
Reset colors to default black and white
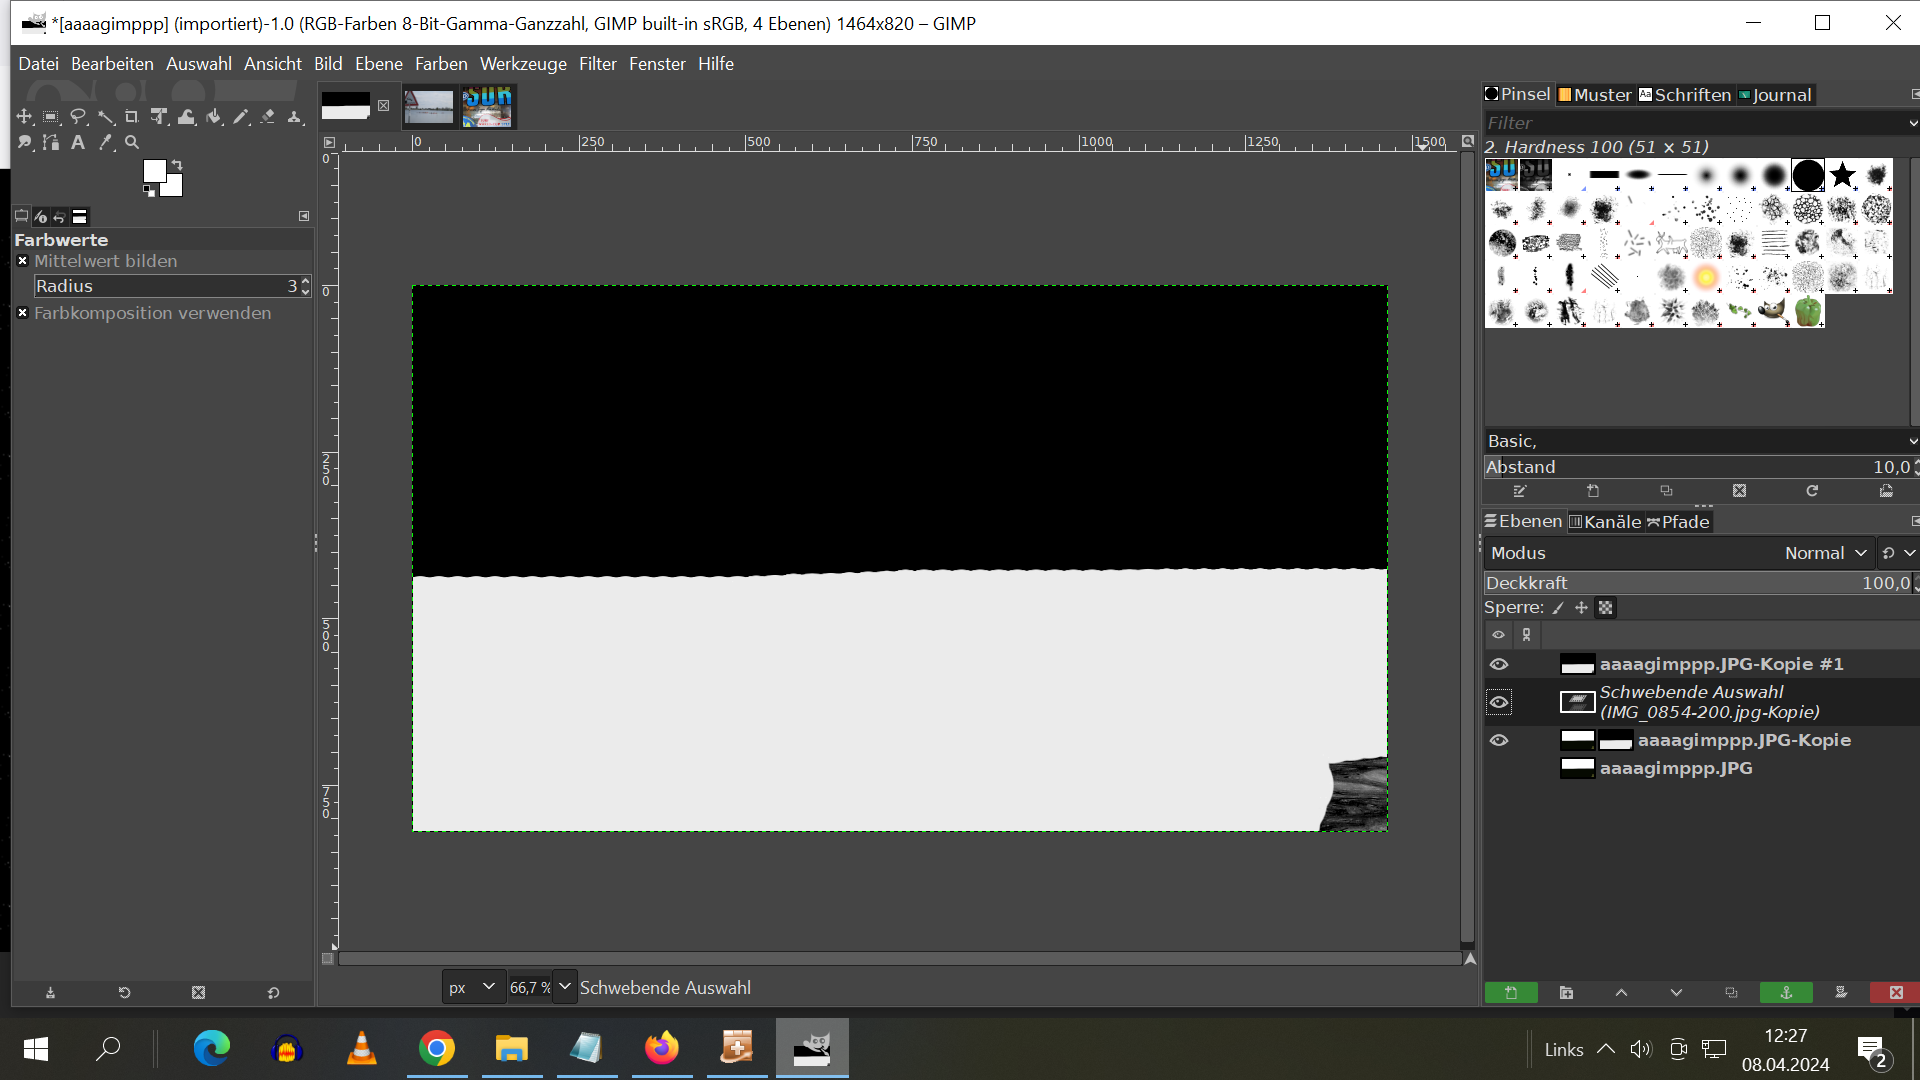pos(149,191)
